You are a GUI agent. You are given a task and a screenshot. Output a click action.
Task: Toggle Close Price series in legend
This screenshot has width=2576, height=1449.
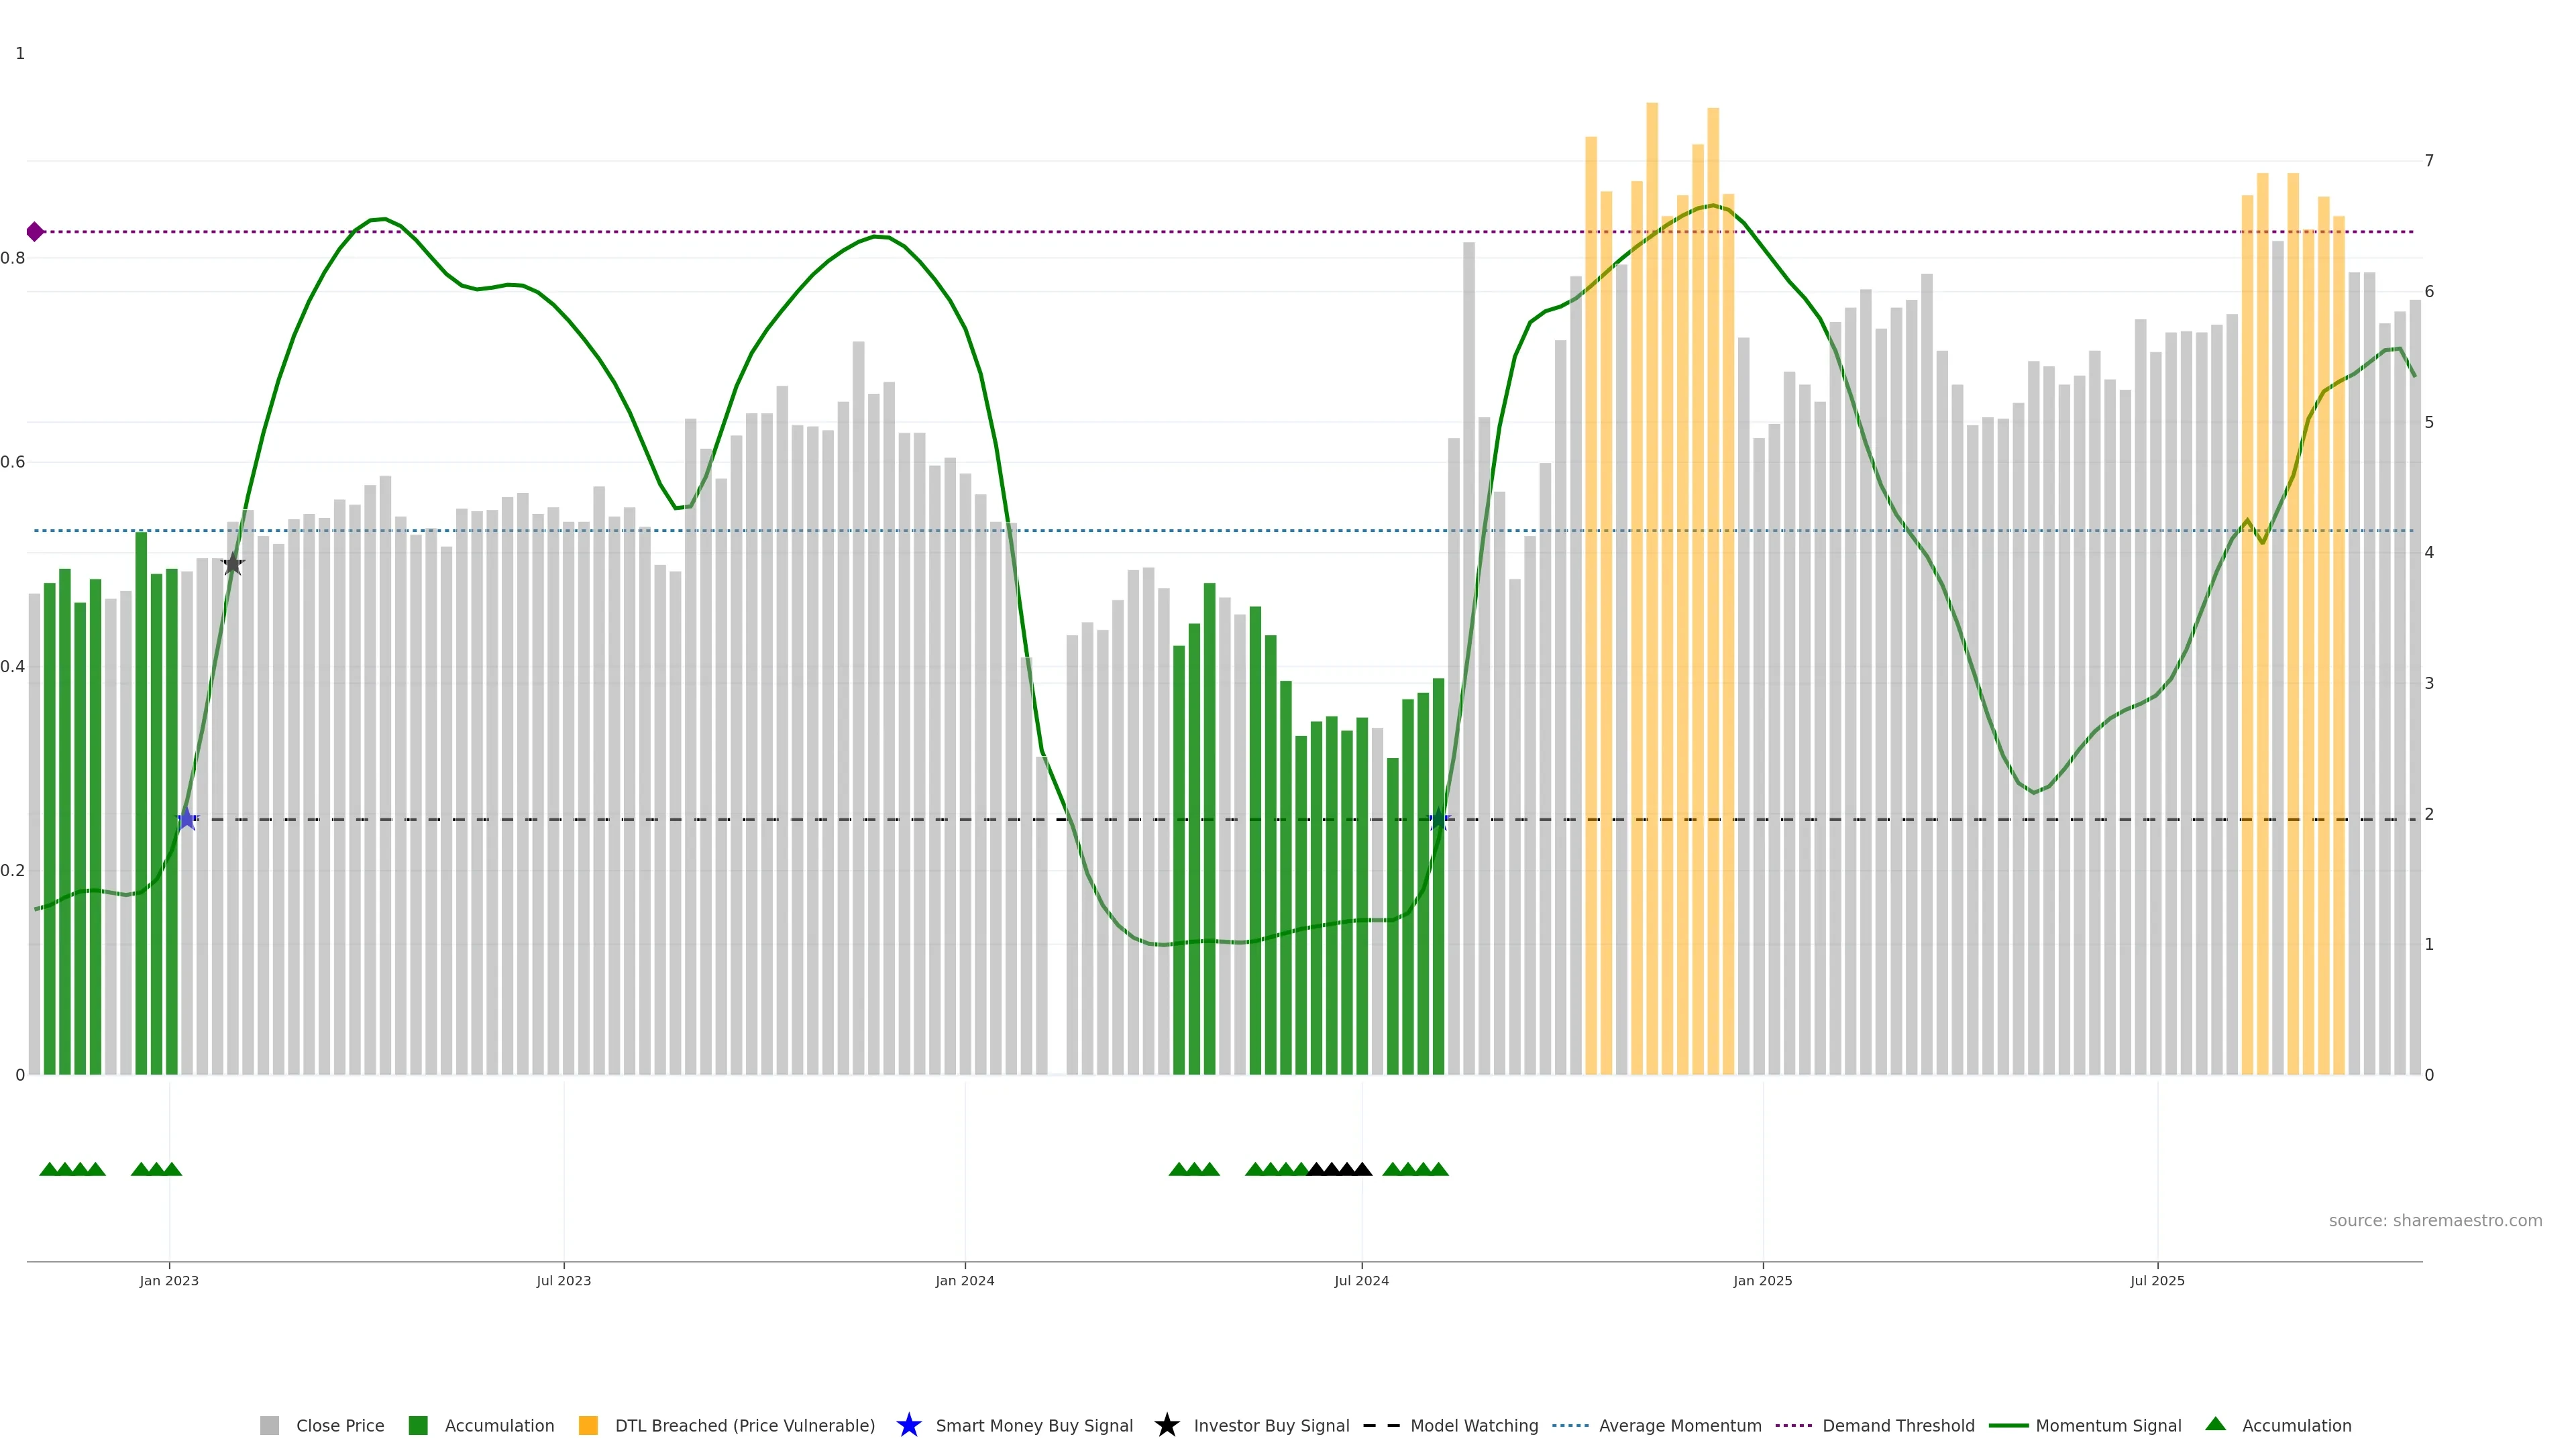339,1425
